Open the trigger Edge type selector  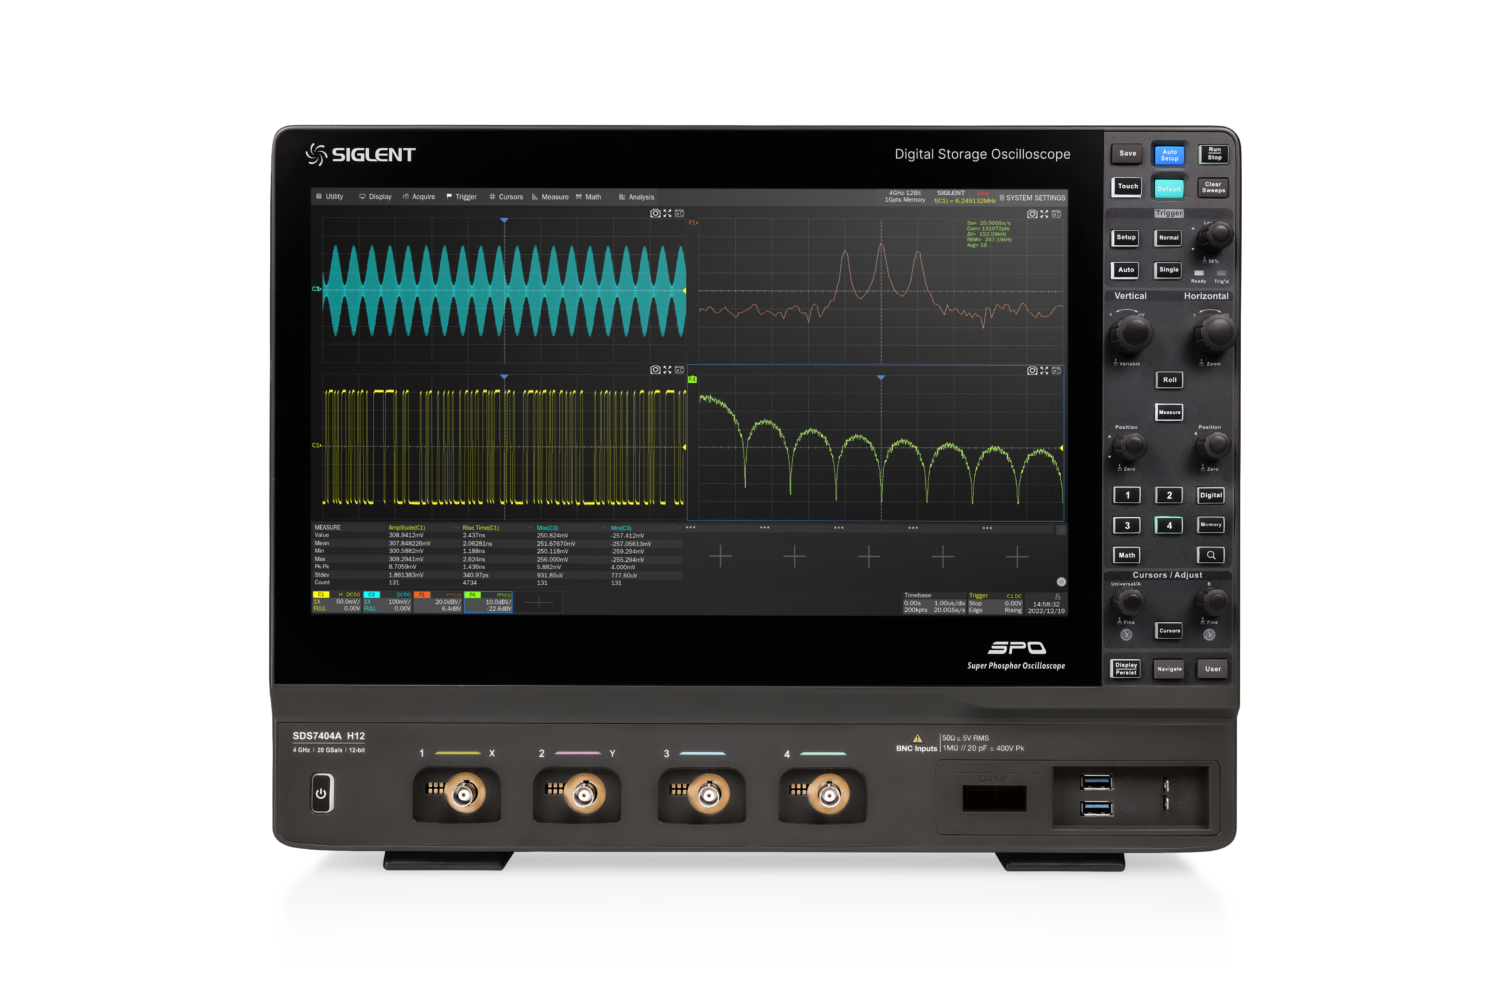coord(974,609)
